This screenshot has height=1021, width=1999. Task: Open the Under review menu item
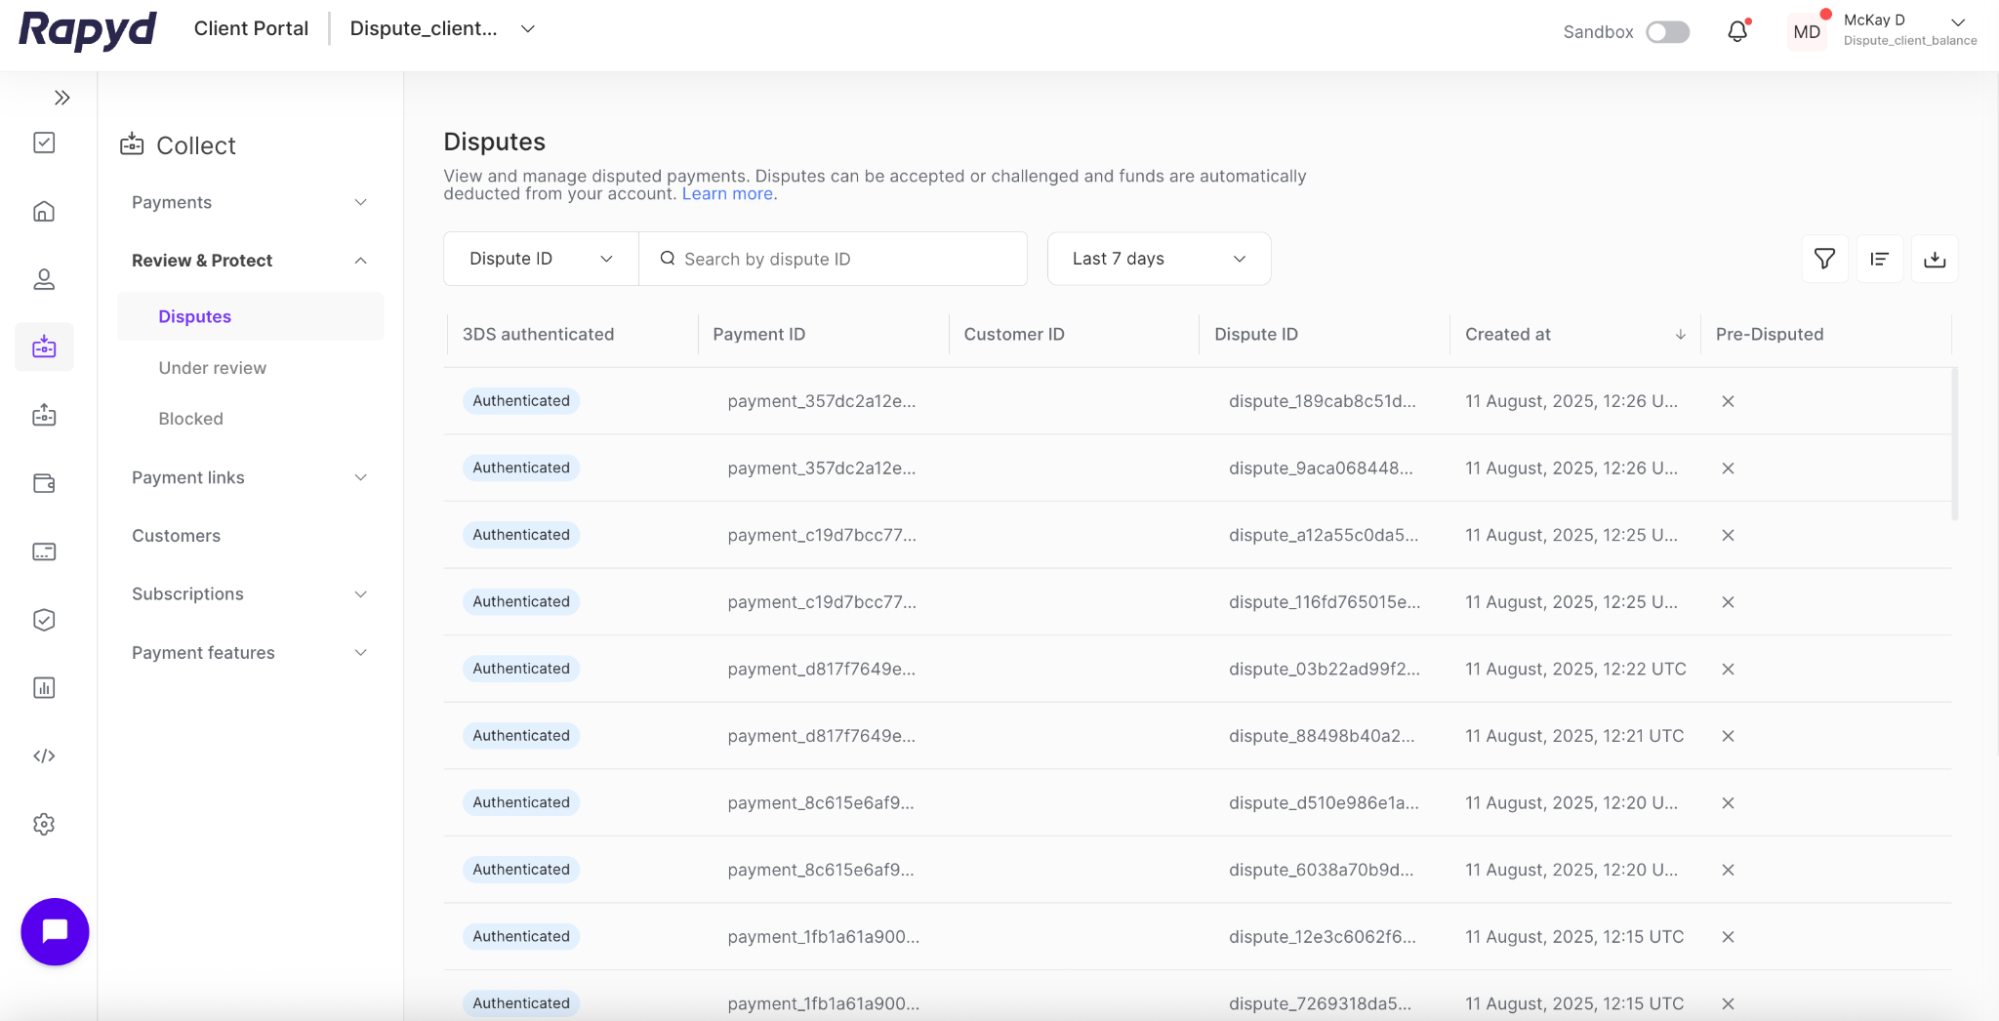[x=212, y=368]
